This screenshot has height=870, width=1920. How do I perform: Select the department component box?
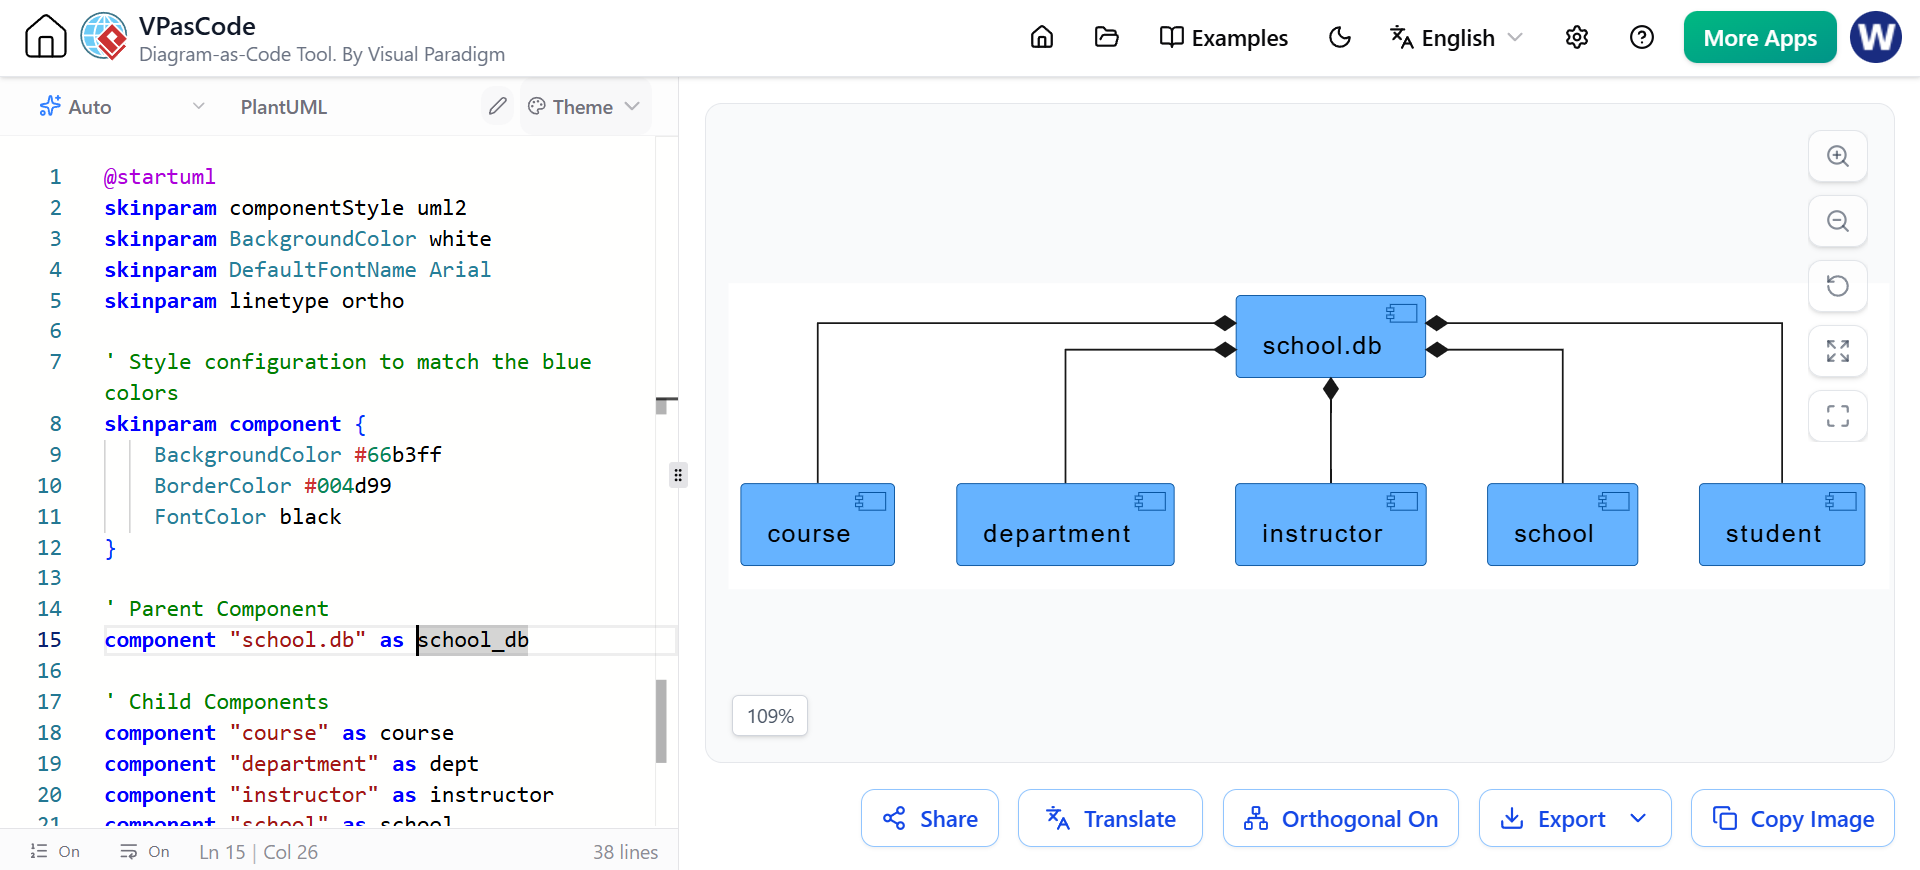(x=1065, y=525)
